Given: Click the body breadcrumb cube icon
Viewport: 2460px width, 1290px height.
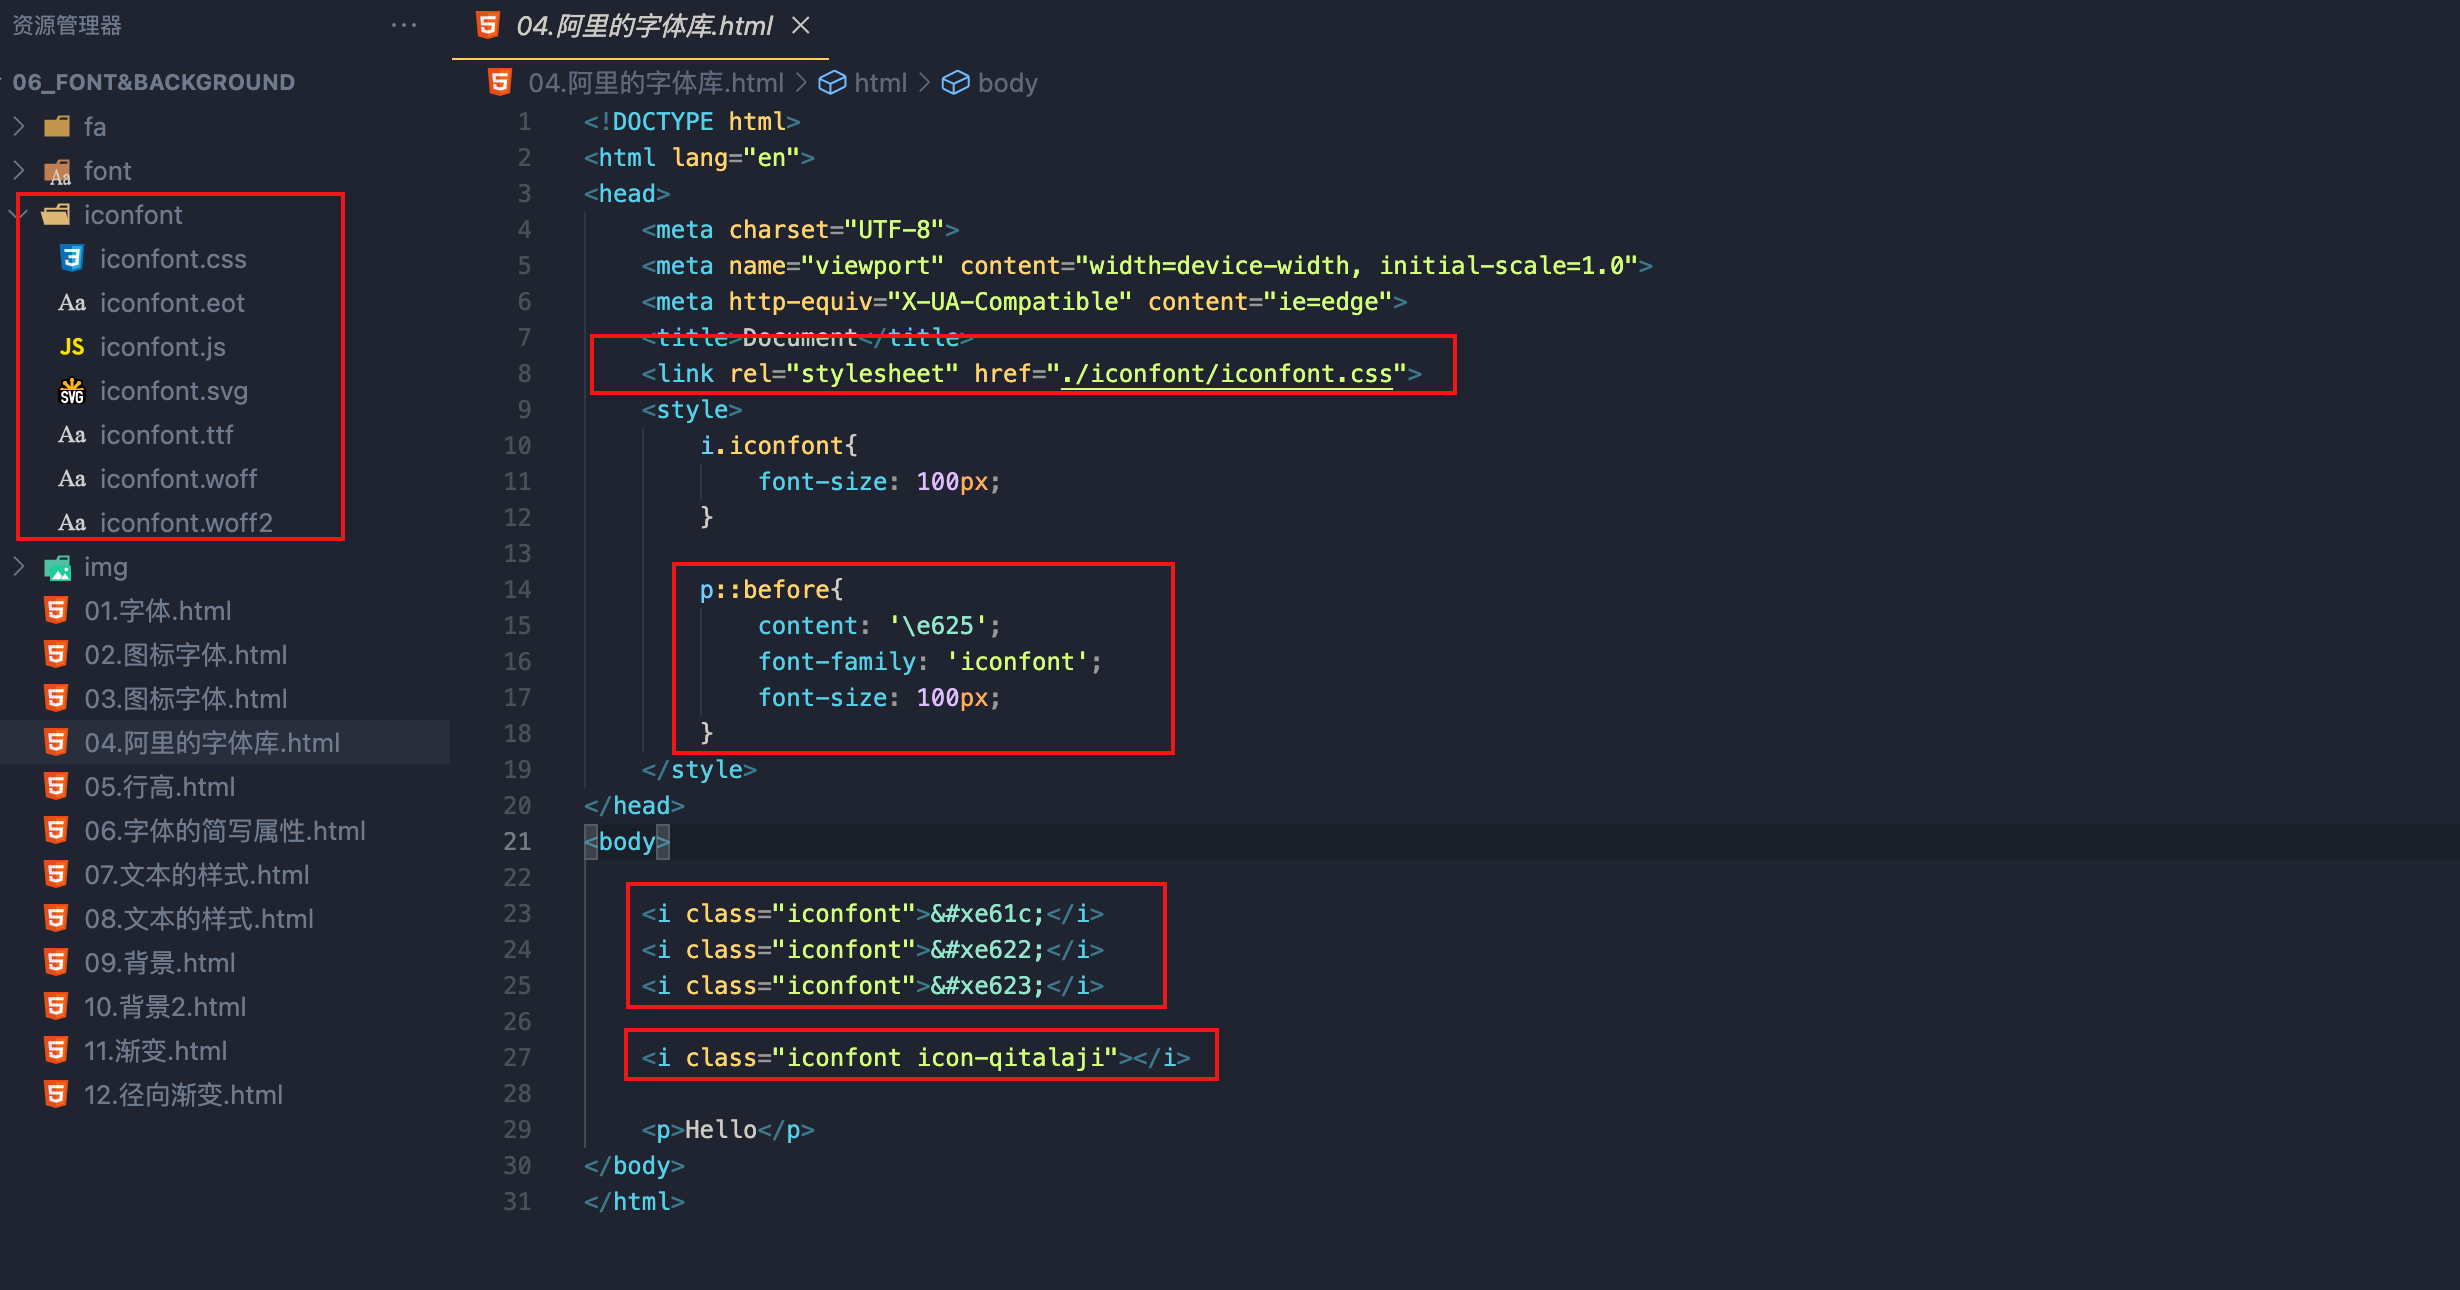Looking at the screenshot, I should point(956,83).
